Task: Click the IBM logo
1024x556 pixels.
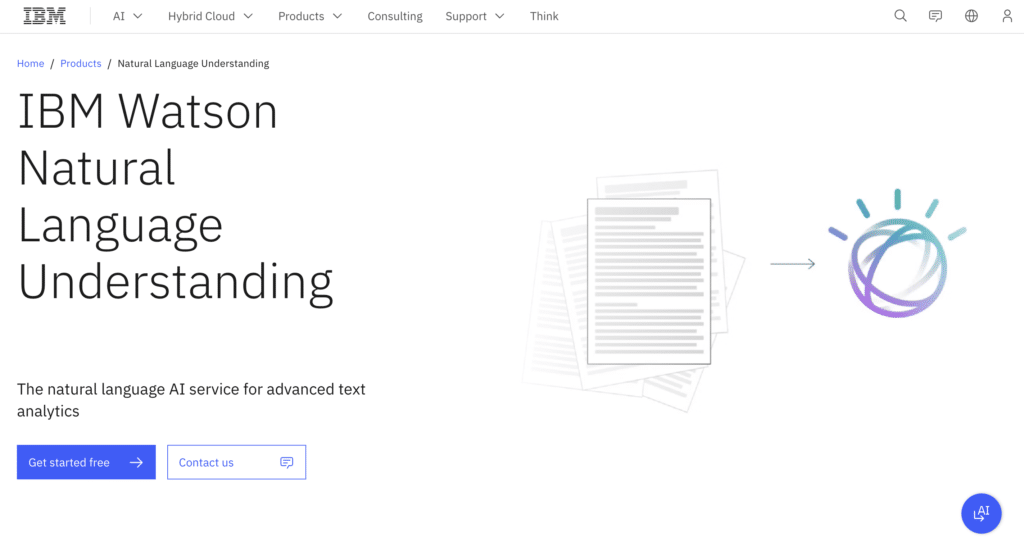Action: pyautogui.click(x=44, y=16)
